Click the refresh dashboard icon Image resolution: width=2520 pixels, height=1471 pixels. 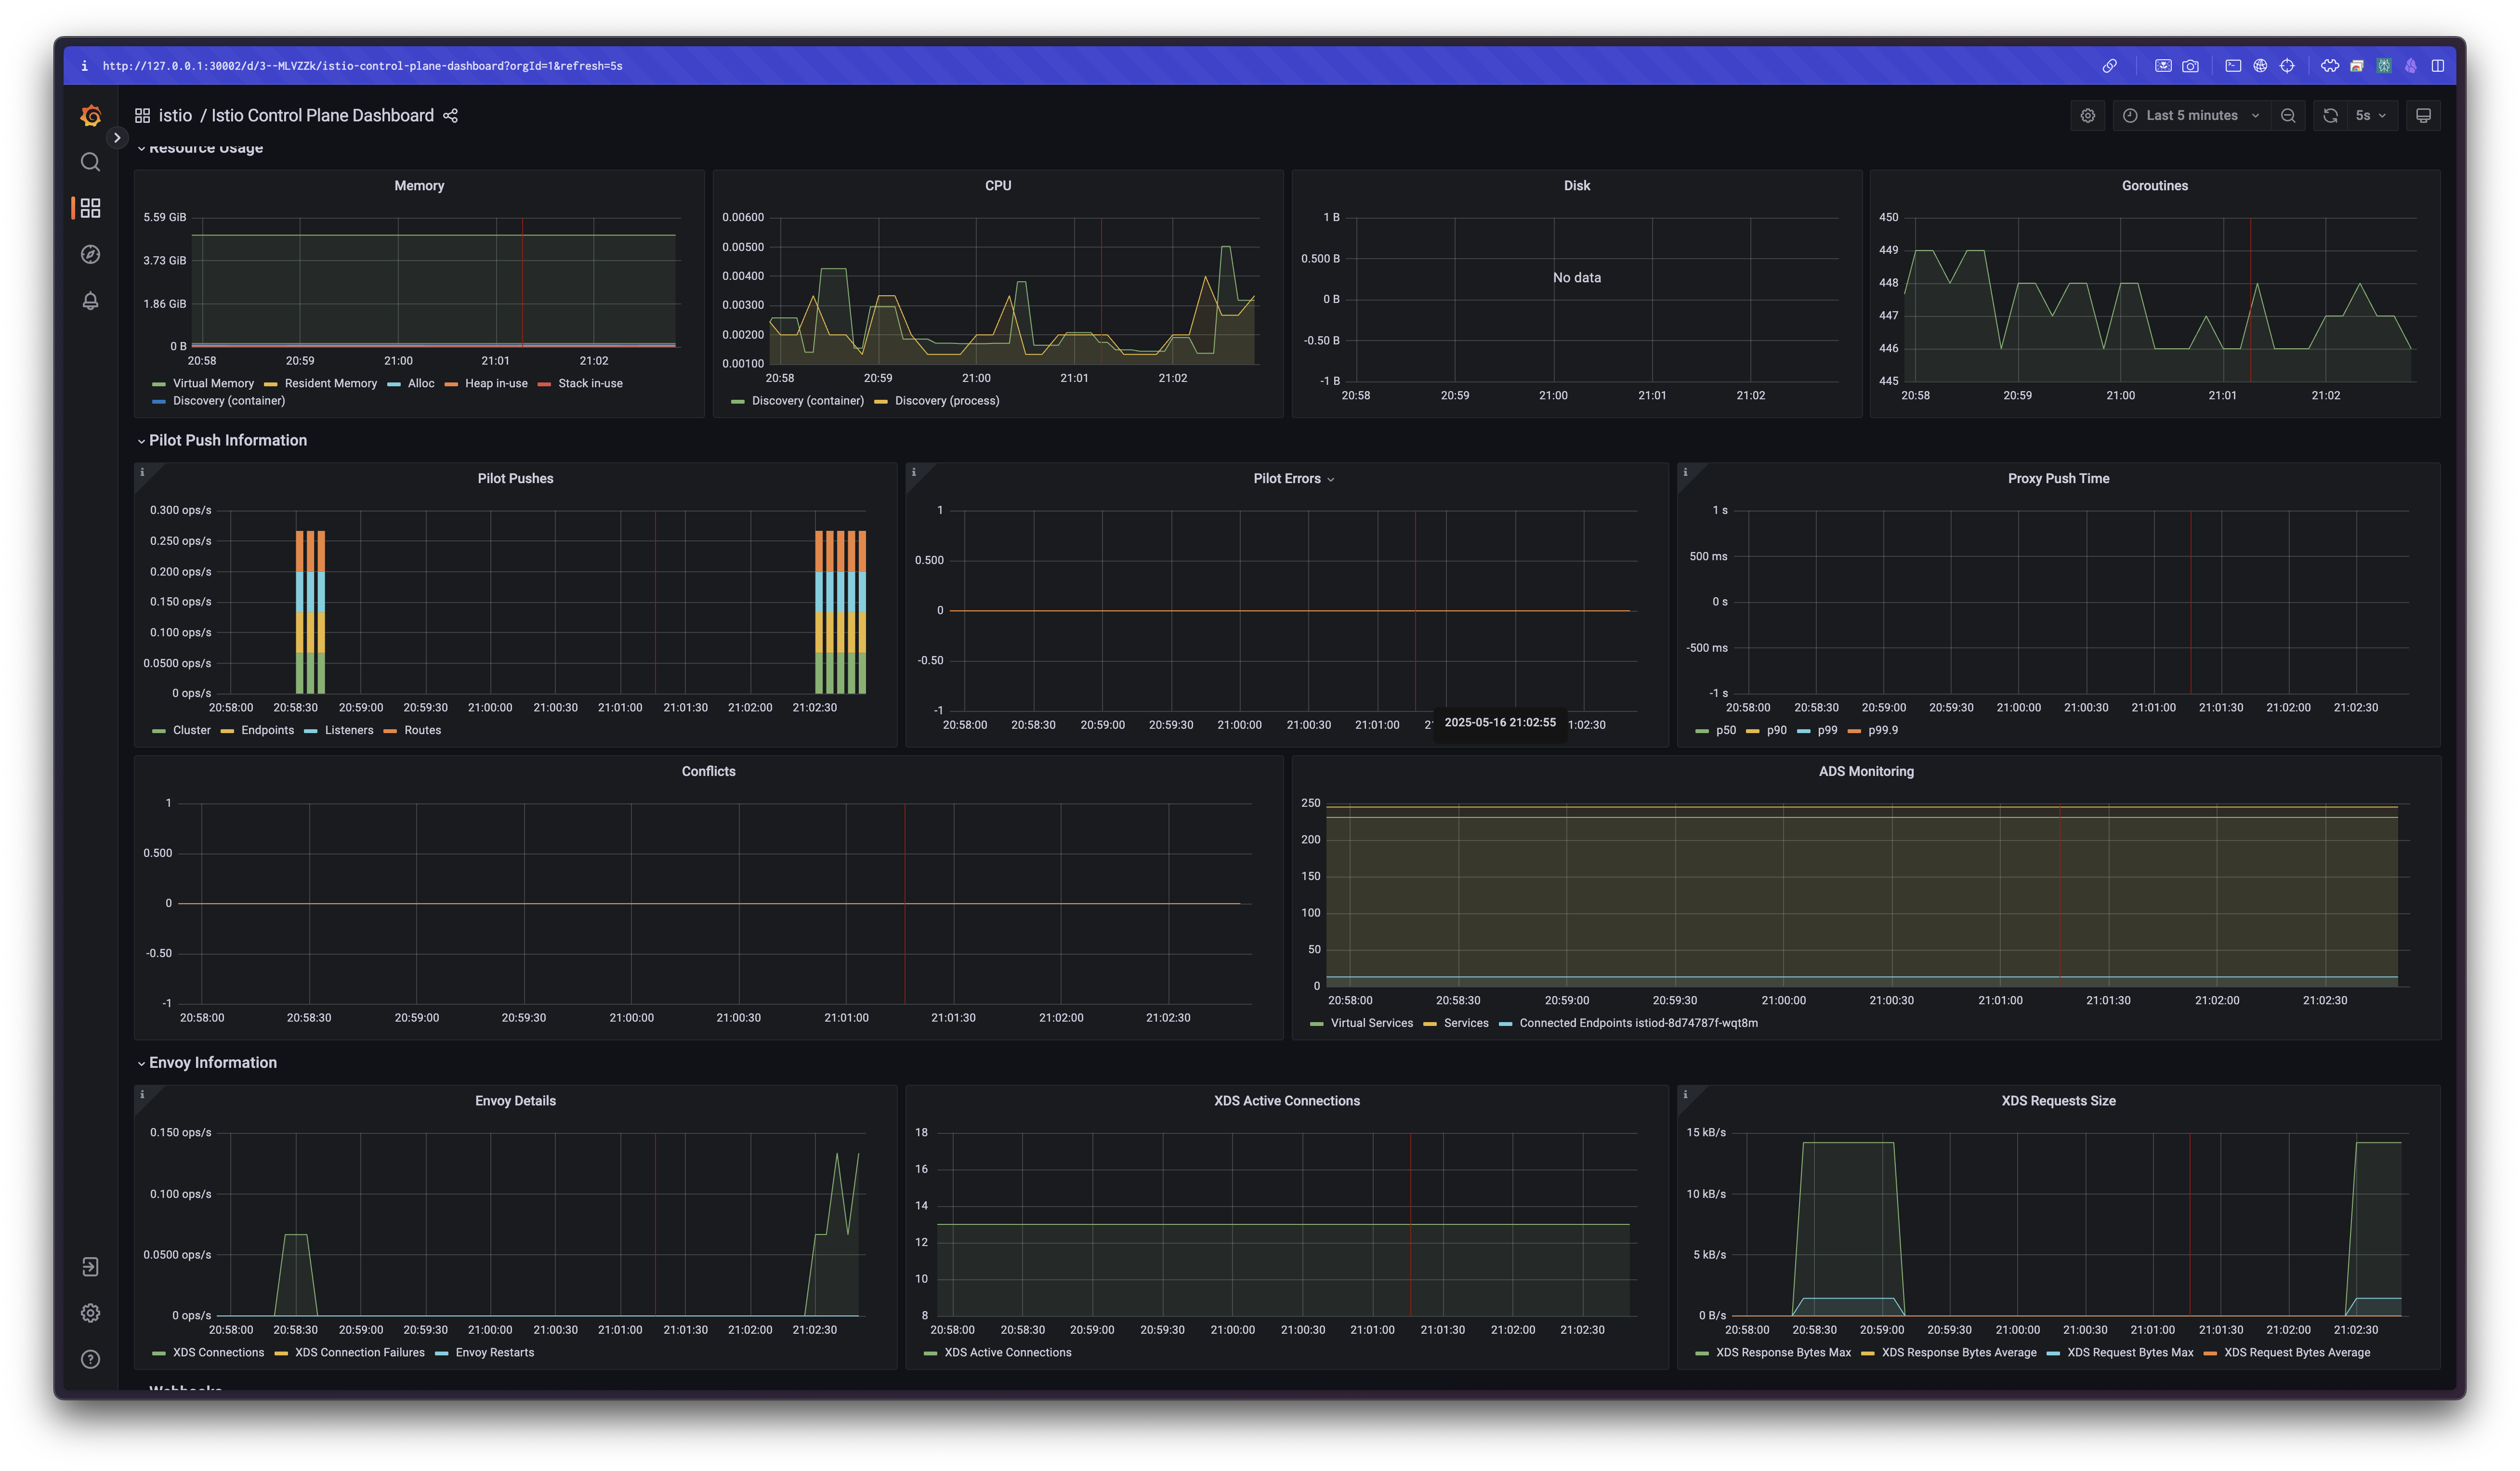[2331, 116]
